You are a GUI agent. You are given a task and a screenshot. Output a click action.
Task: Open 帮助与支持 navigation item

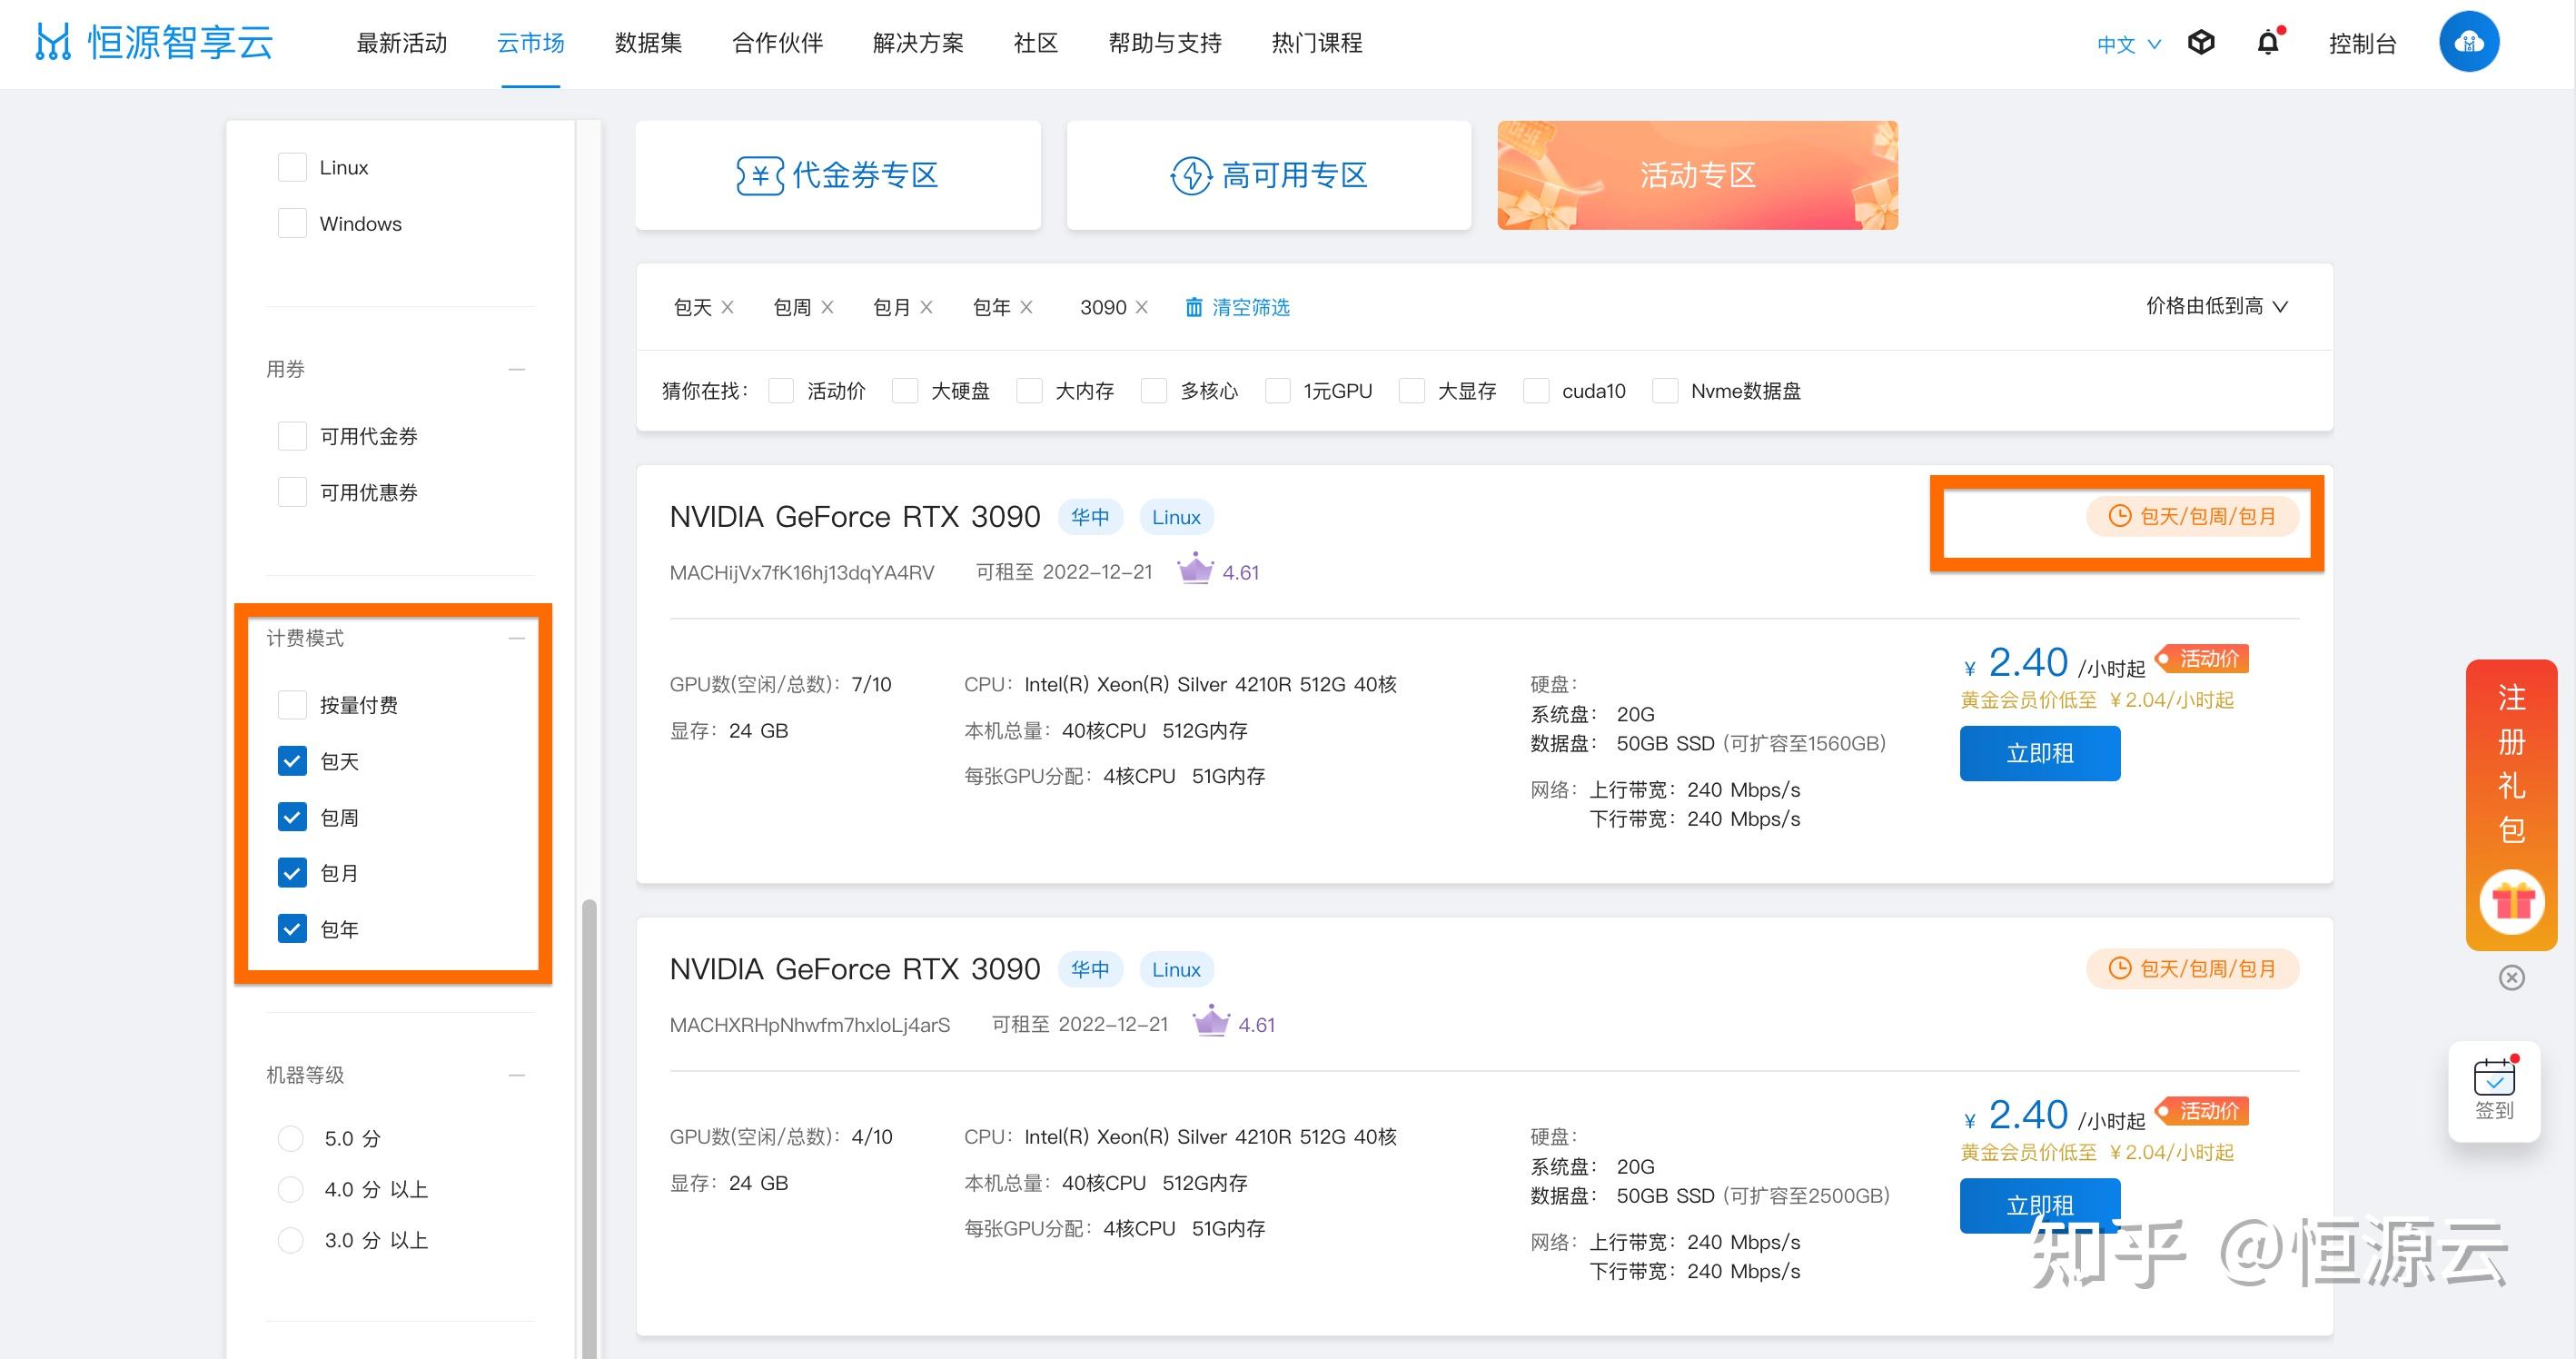tap(1165, 43)
